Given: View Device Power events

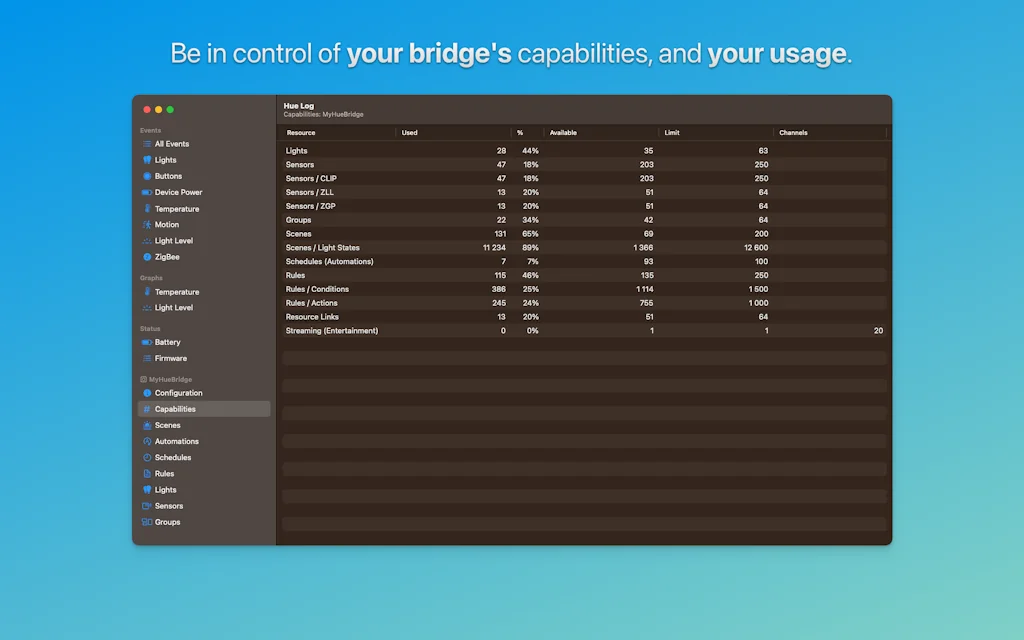Looking at the screenshot, I should (x=175, y=192).
